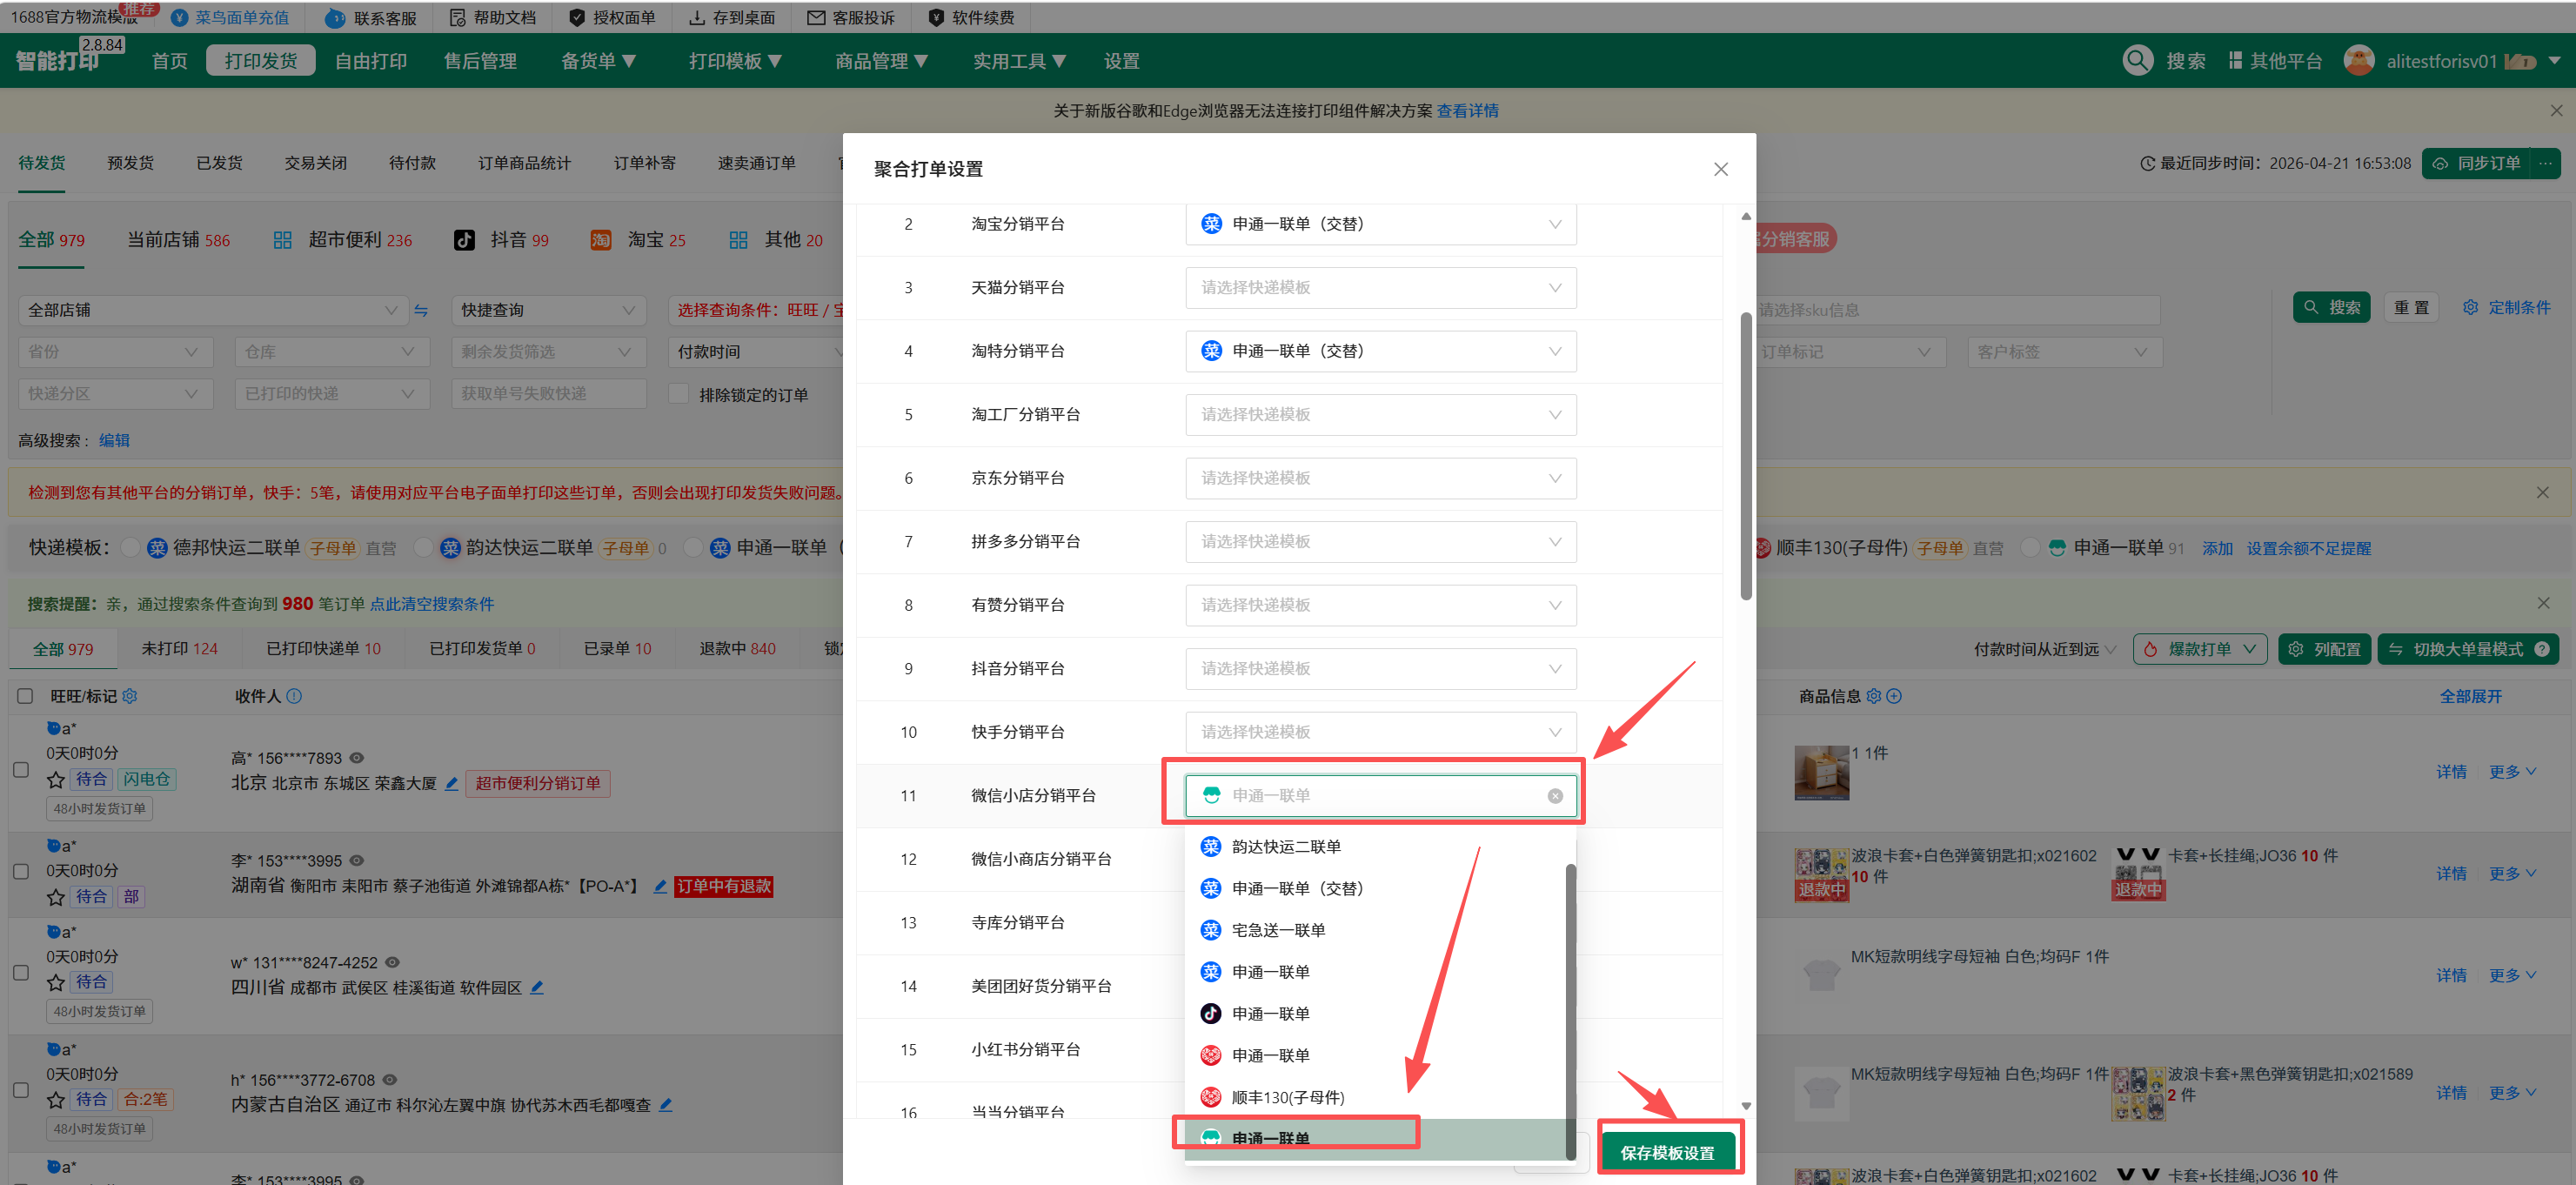Open the 查看详情 link in notice bar

(1466, 111)
